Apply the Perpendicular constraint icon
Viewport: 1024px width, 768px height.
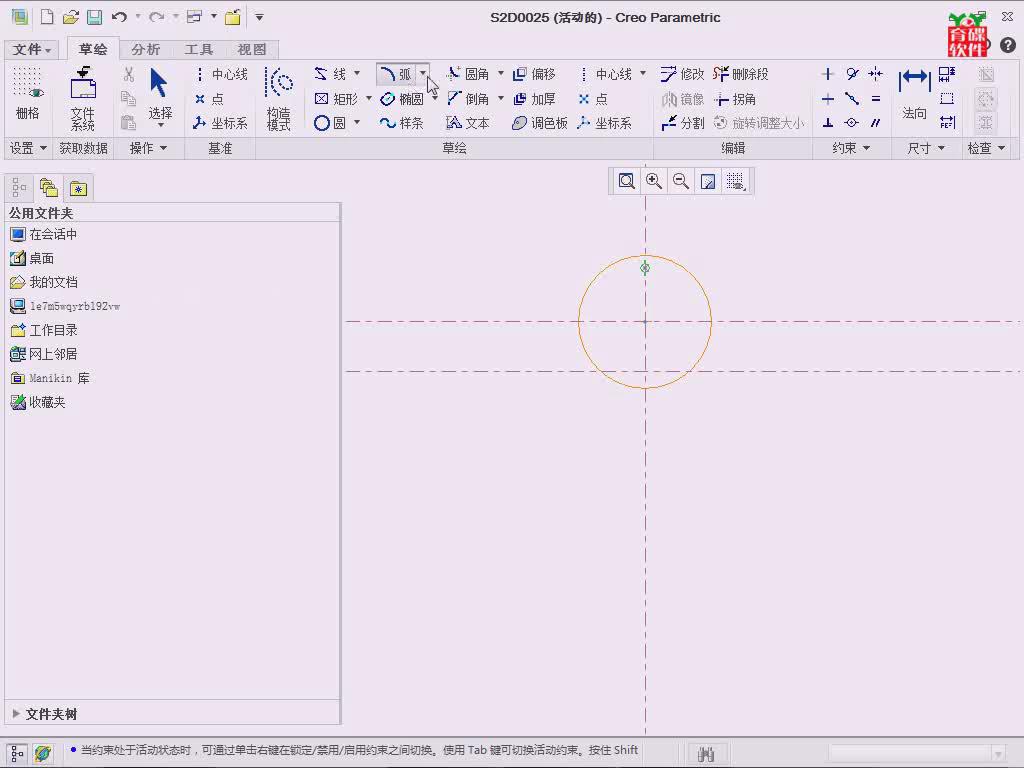pyautogui.click(x=828, y=123)
